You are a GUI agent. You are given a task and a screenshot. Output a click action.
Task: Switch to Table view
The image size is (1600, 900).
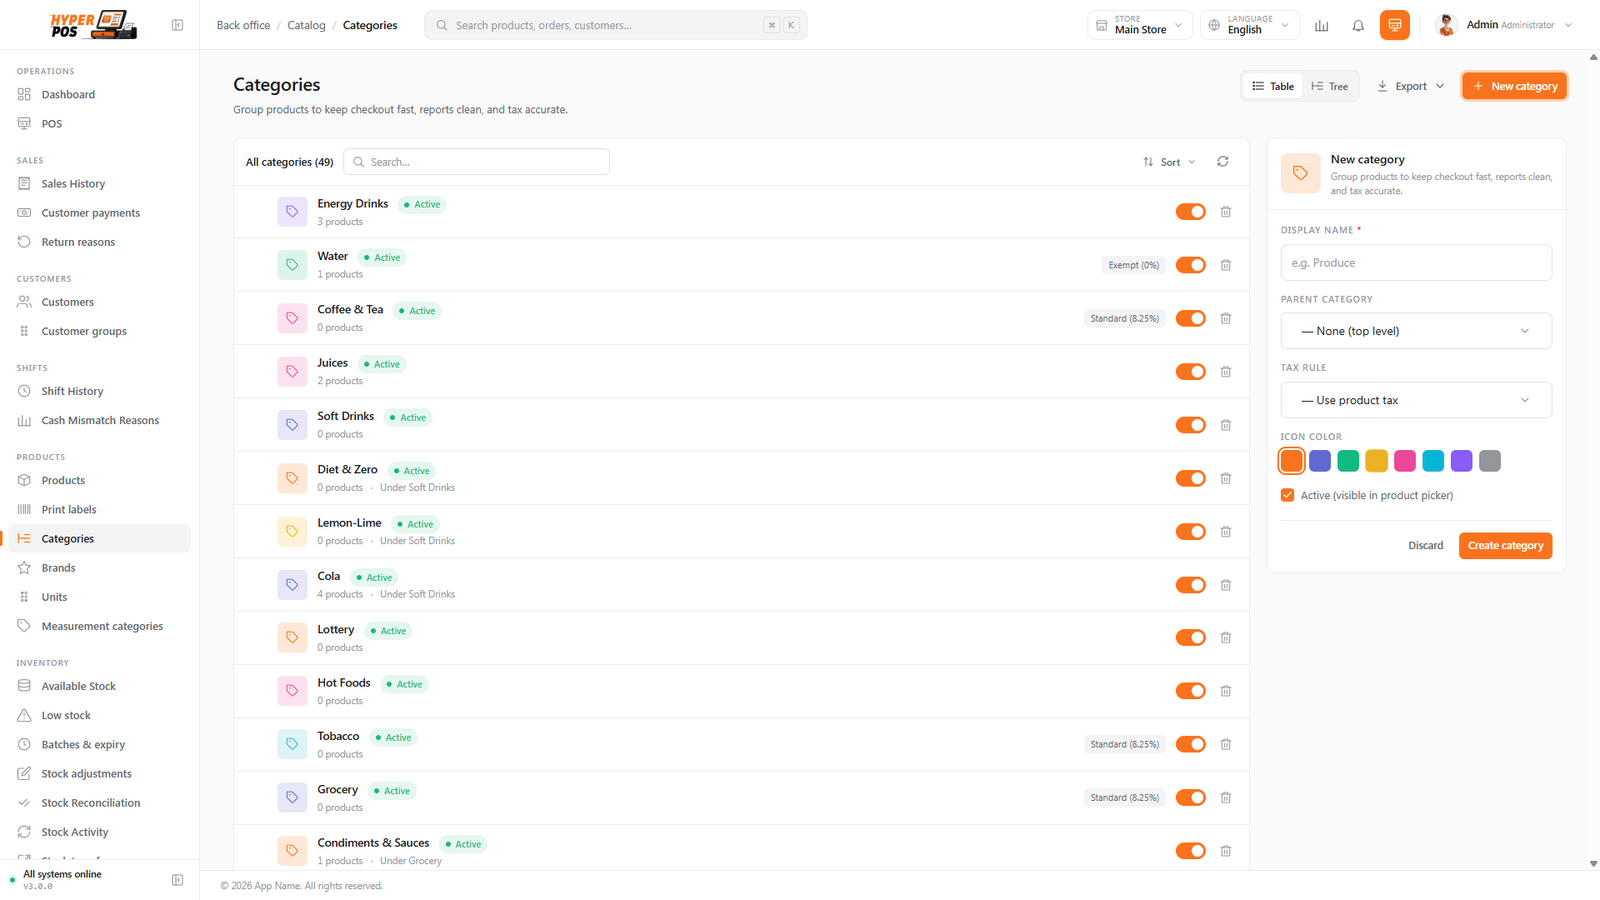(x=1273, y=86)
